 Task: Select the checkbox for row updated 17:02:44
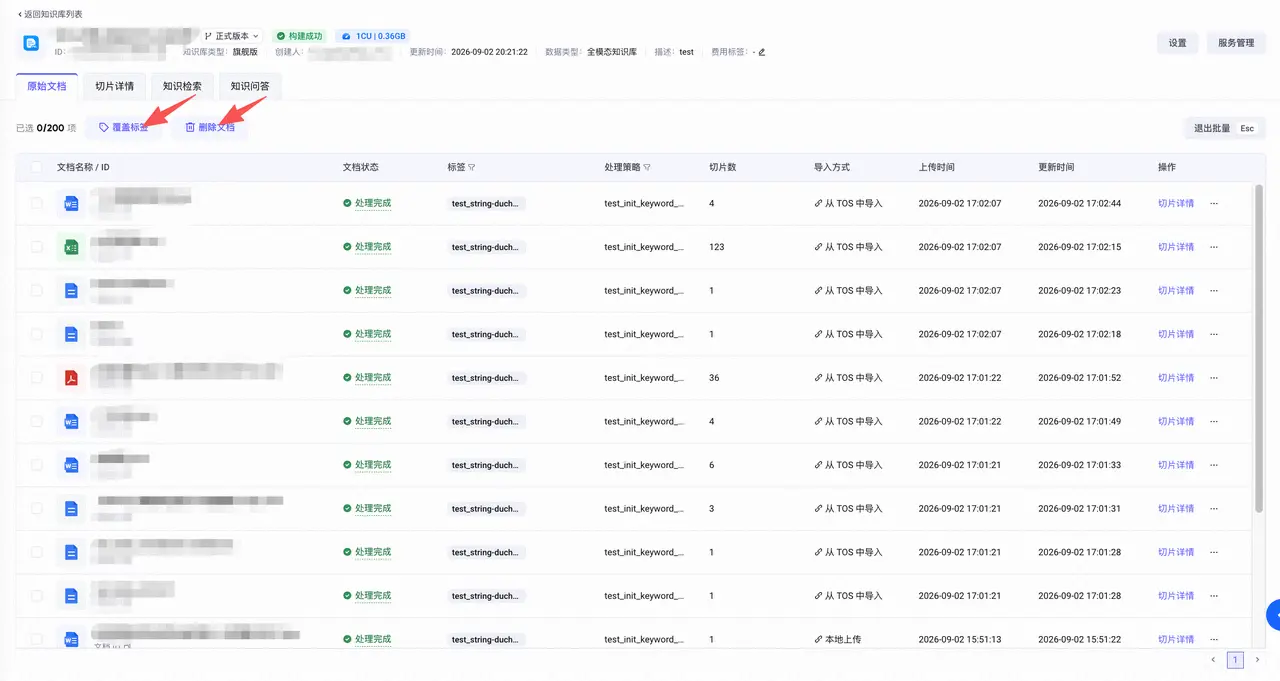[37, 203]
